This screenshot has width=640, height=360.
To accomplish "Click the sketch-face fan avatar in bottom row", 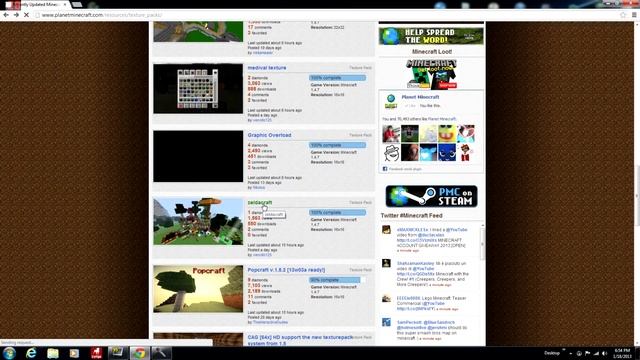I will click(391, 153).
